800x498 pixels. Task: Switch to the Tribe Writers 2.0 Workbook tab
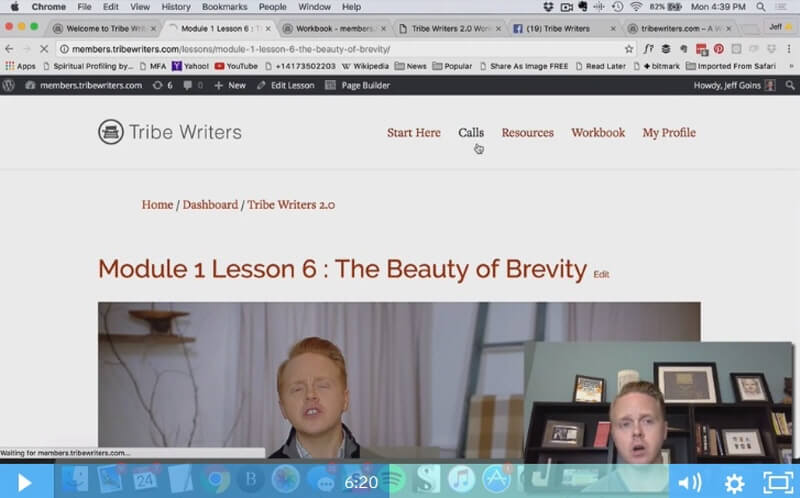click(448, 29)
